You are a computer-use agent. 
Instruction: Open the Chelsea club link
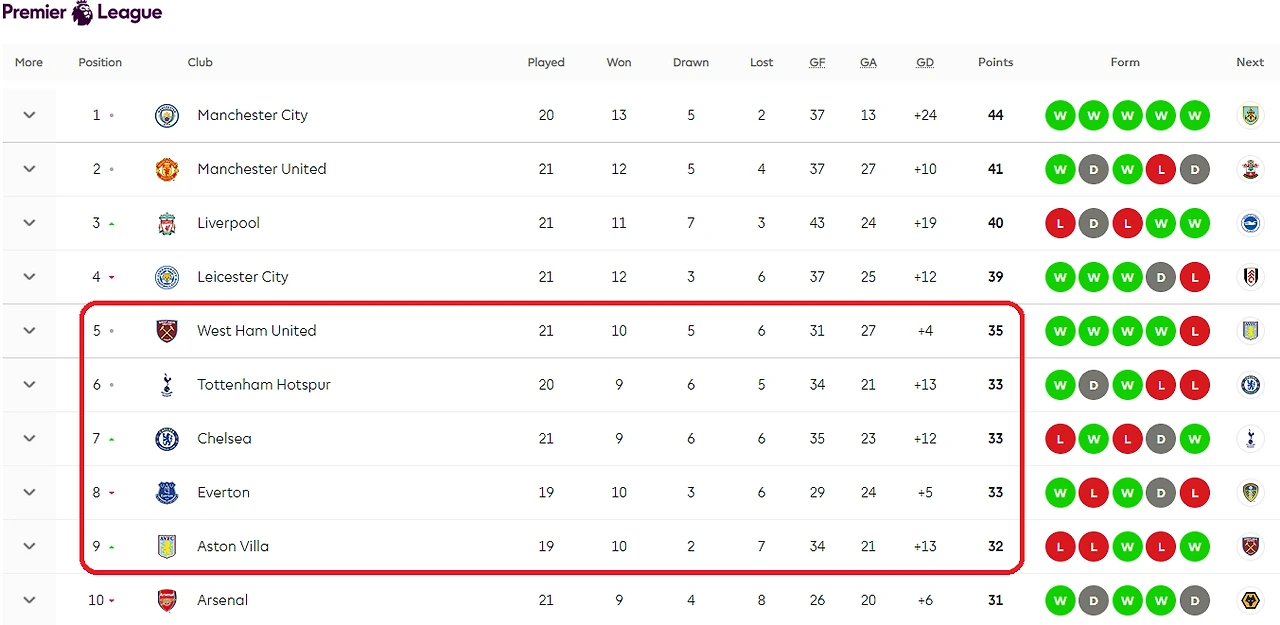click(224, 439)
